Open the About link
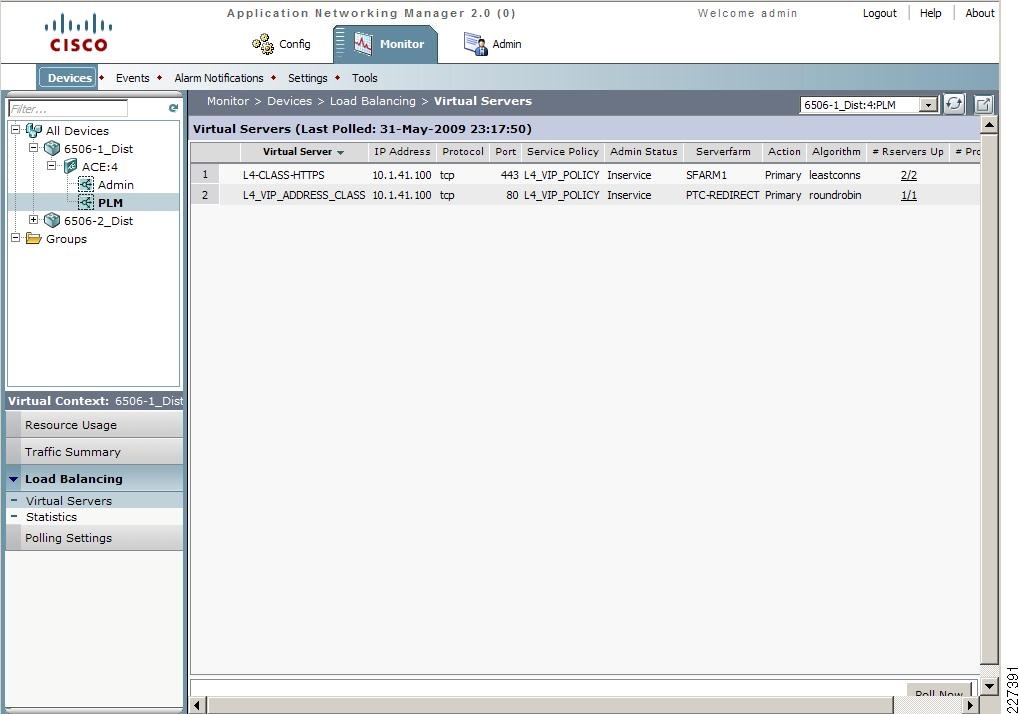This screenshot has width=1019, height=714. (979, 13)
